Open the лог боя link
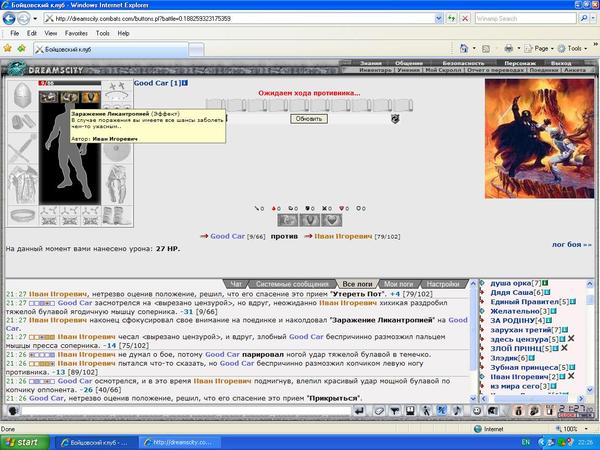 pos(571,244)
